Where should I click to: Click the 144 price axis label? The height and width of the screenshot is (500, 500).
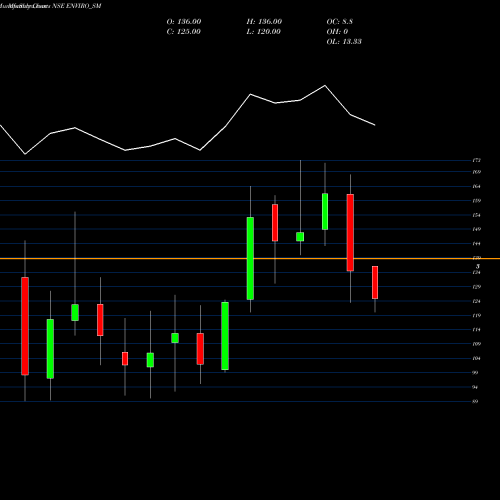pos(477,244)
